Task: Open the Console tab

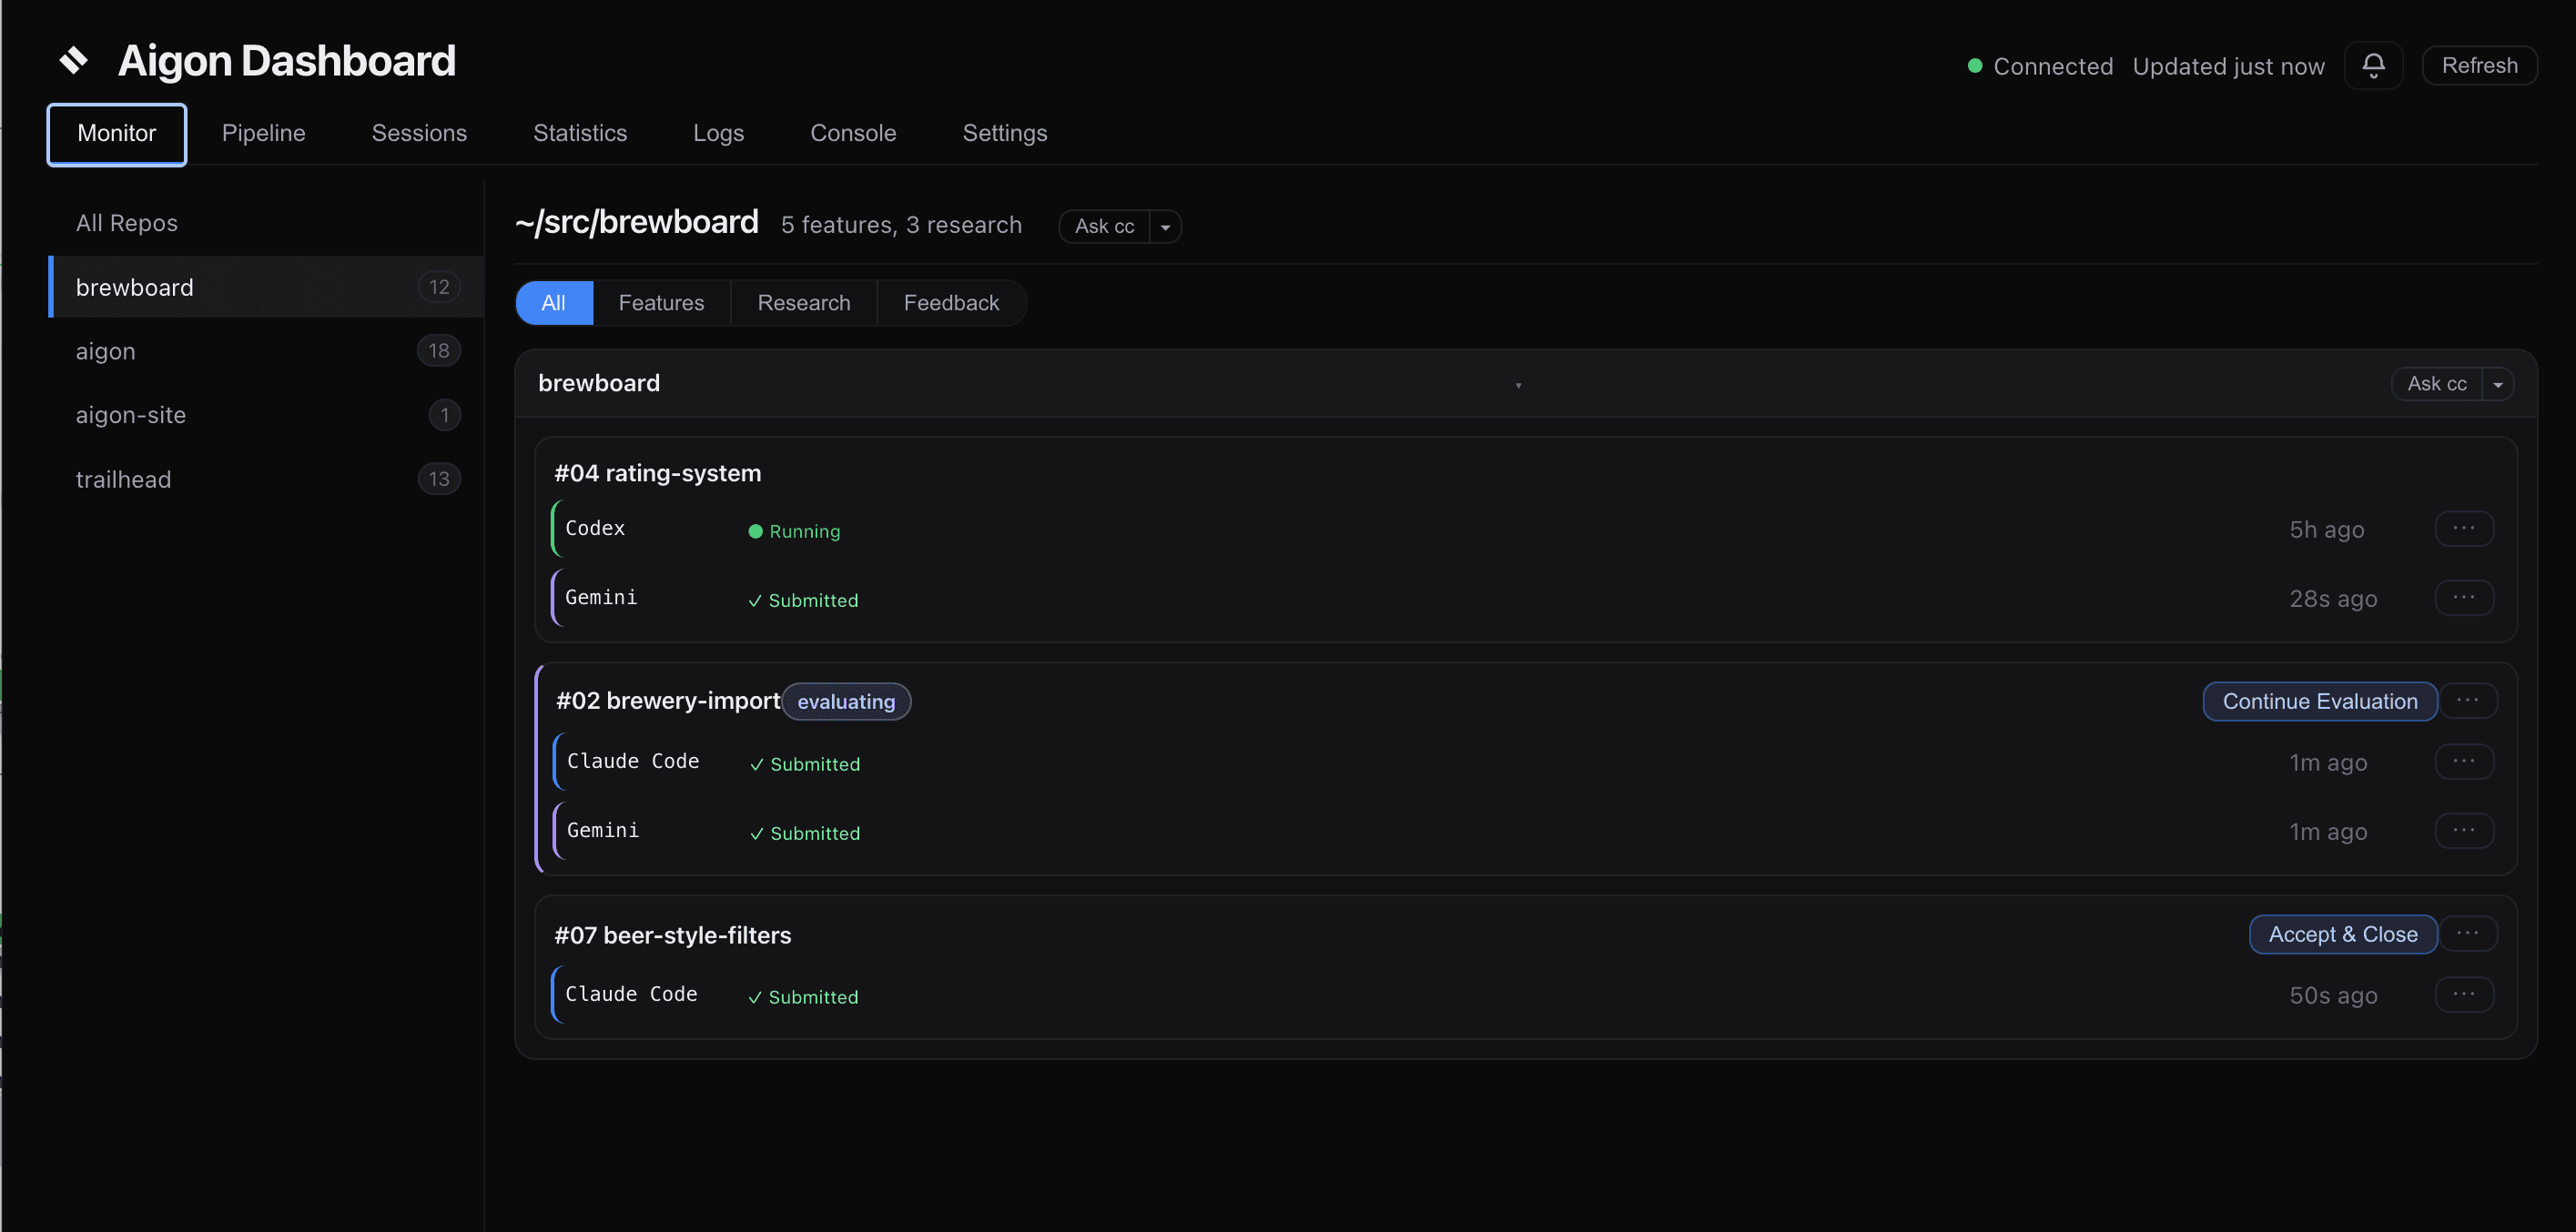Action: click(x=852, y=132)
